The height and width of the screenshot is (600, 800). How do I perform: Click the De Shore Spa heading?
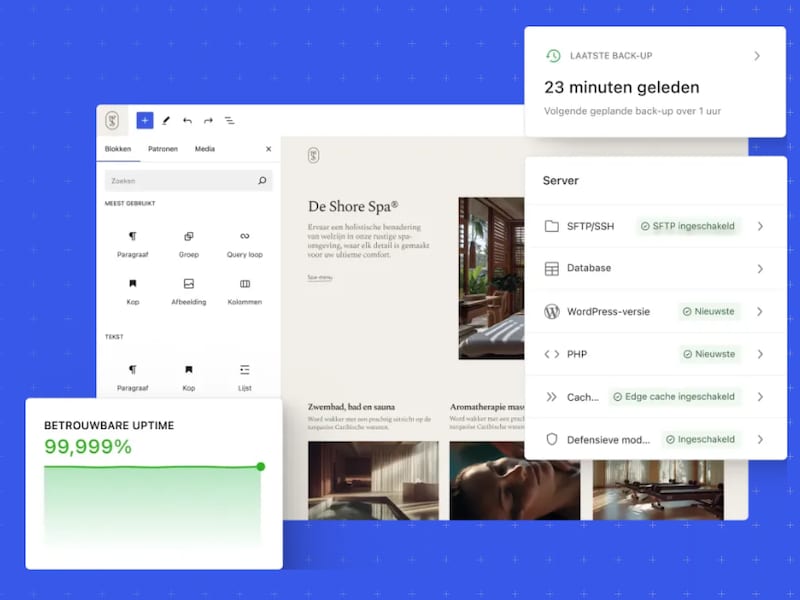tap(353, 206)
